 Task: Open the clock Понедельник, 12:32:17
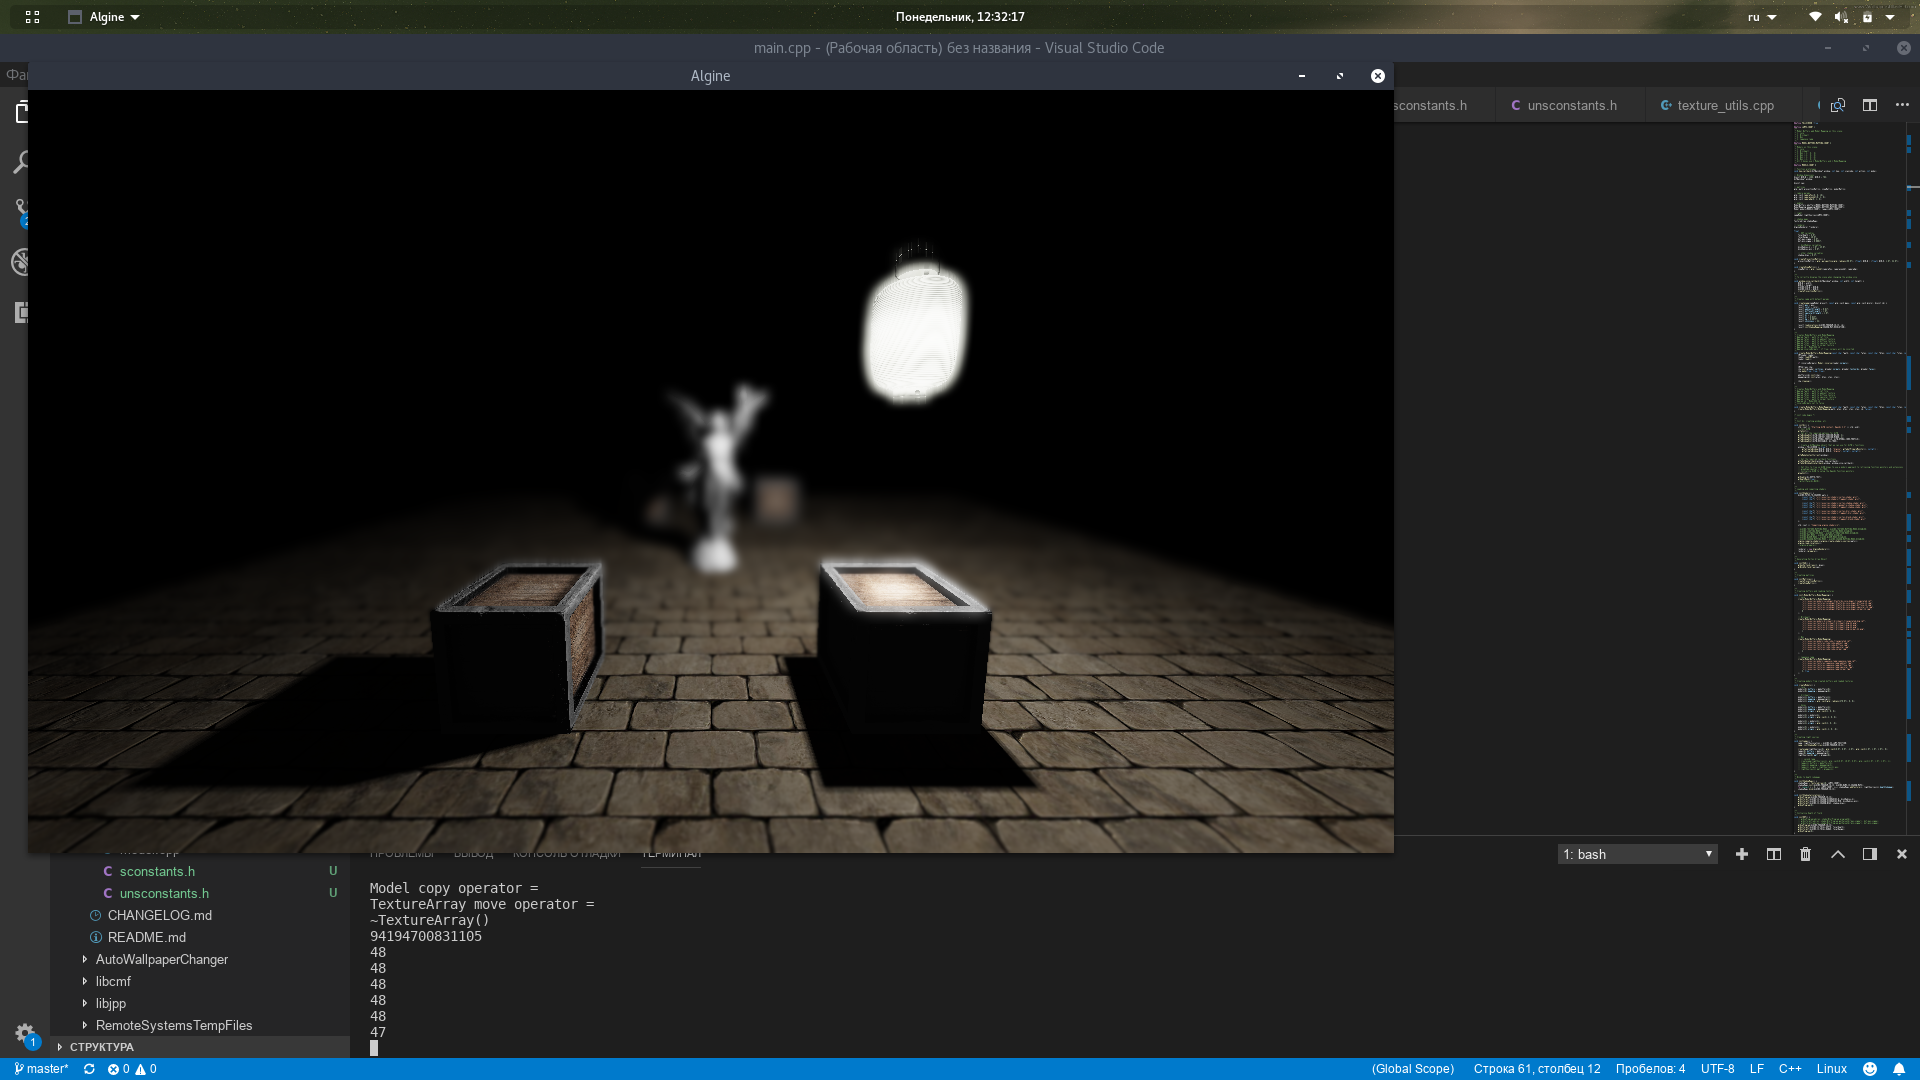click(x=960, y=17)
